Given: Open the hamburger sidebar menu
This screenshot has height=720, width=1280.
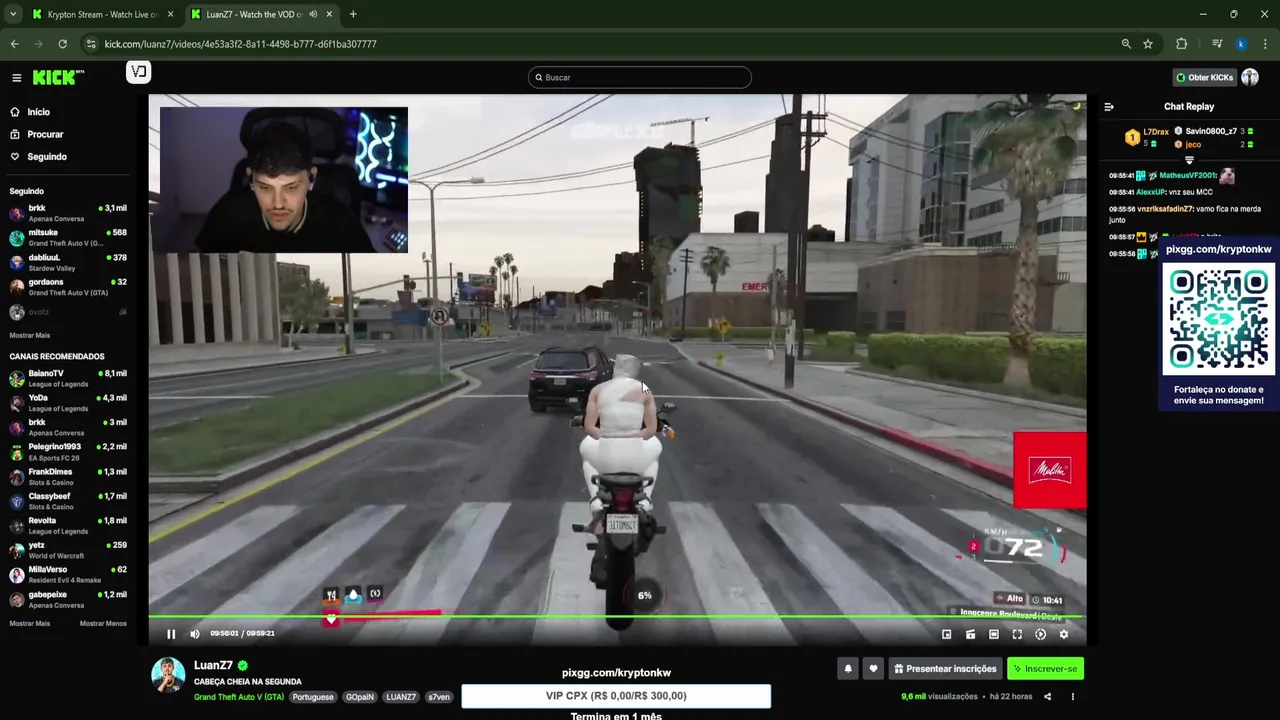Looking at the screenshot, I should click(16, 77).
